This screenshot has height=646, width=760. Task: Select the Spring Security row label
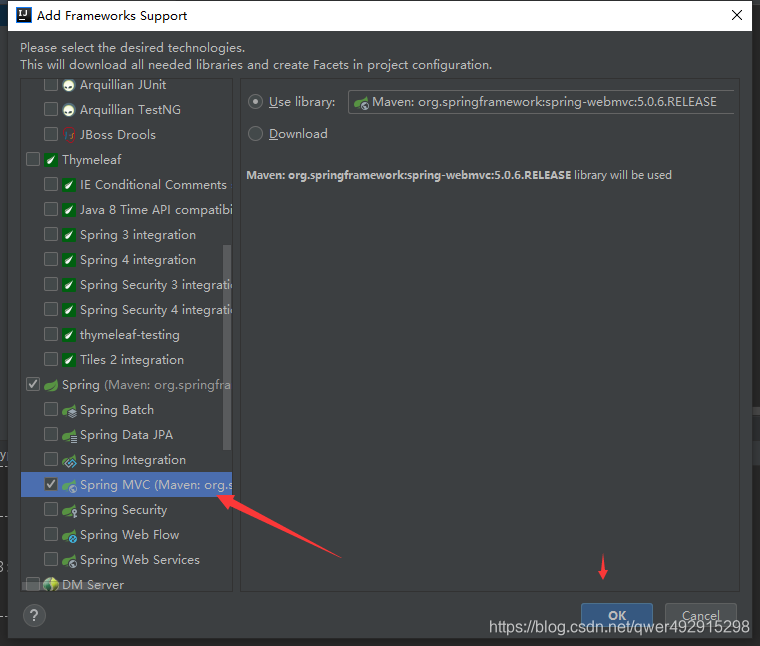[124, 510]
